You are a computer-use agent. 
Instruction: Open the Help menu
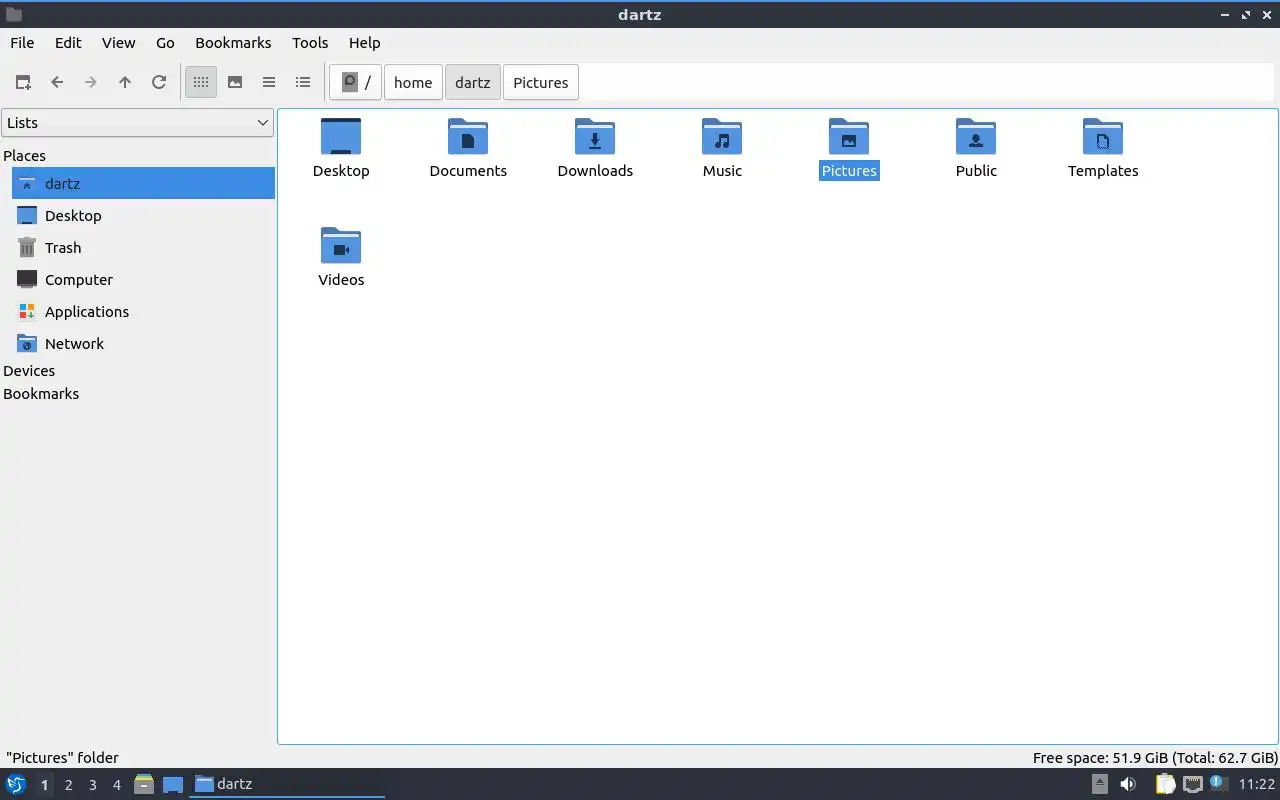click(364, 43)
